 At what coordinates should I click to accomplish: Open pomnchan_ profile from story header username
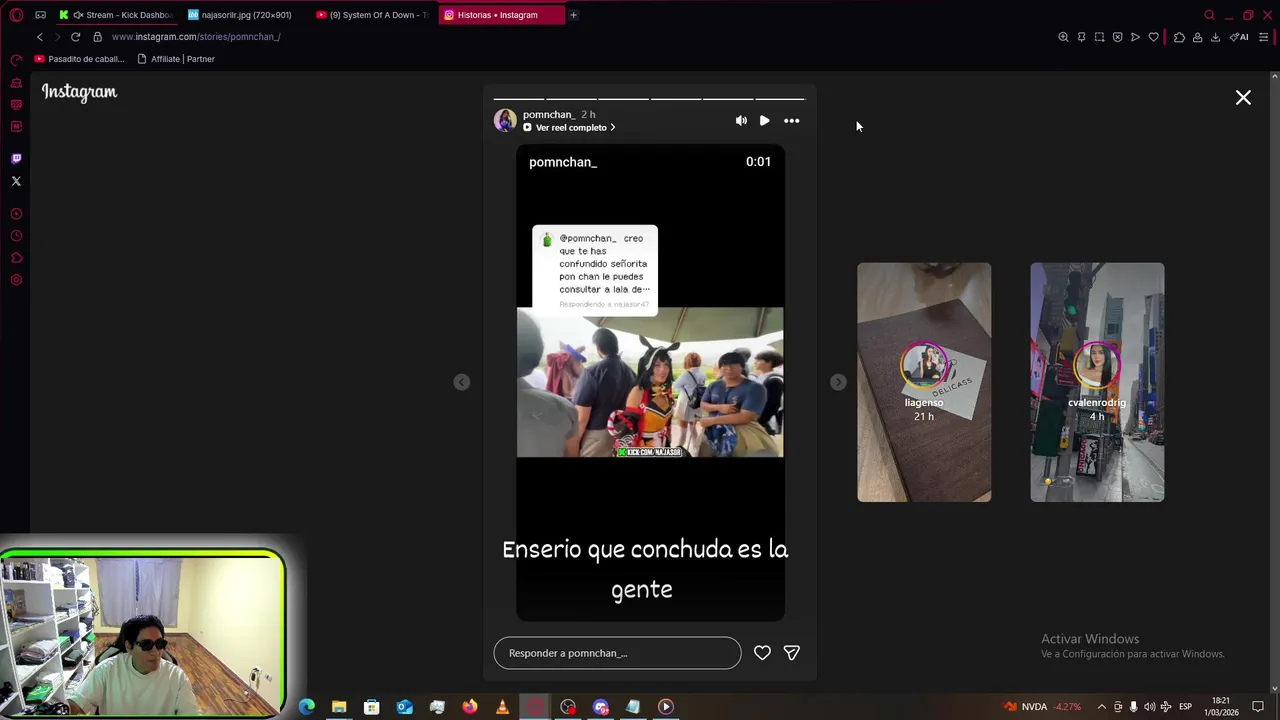[x=548, y=114]
